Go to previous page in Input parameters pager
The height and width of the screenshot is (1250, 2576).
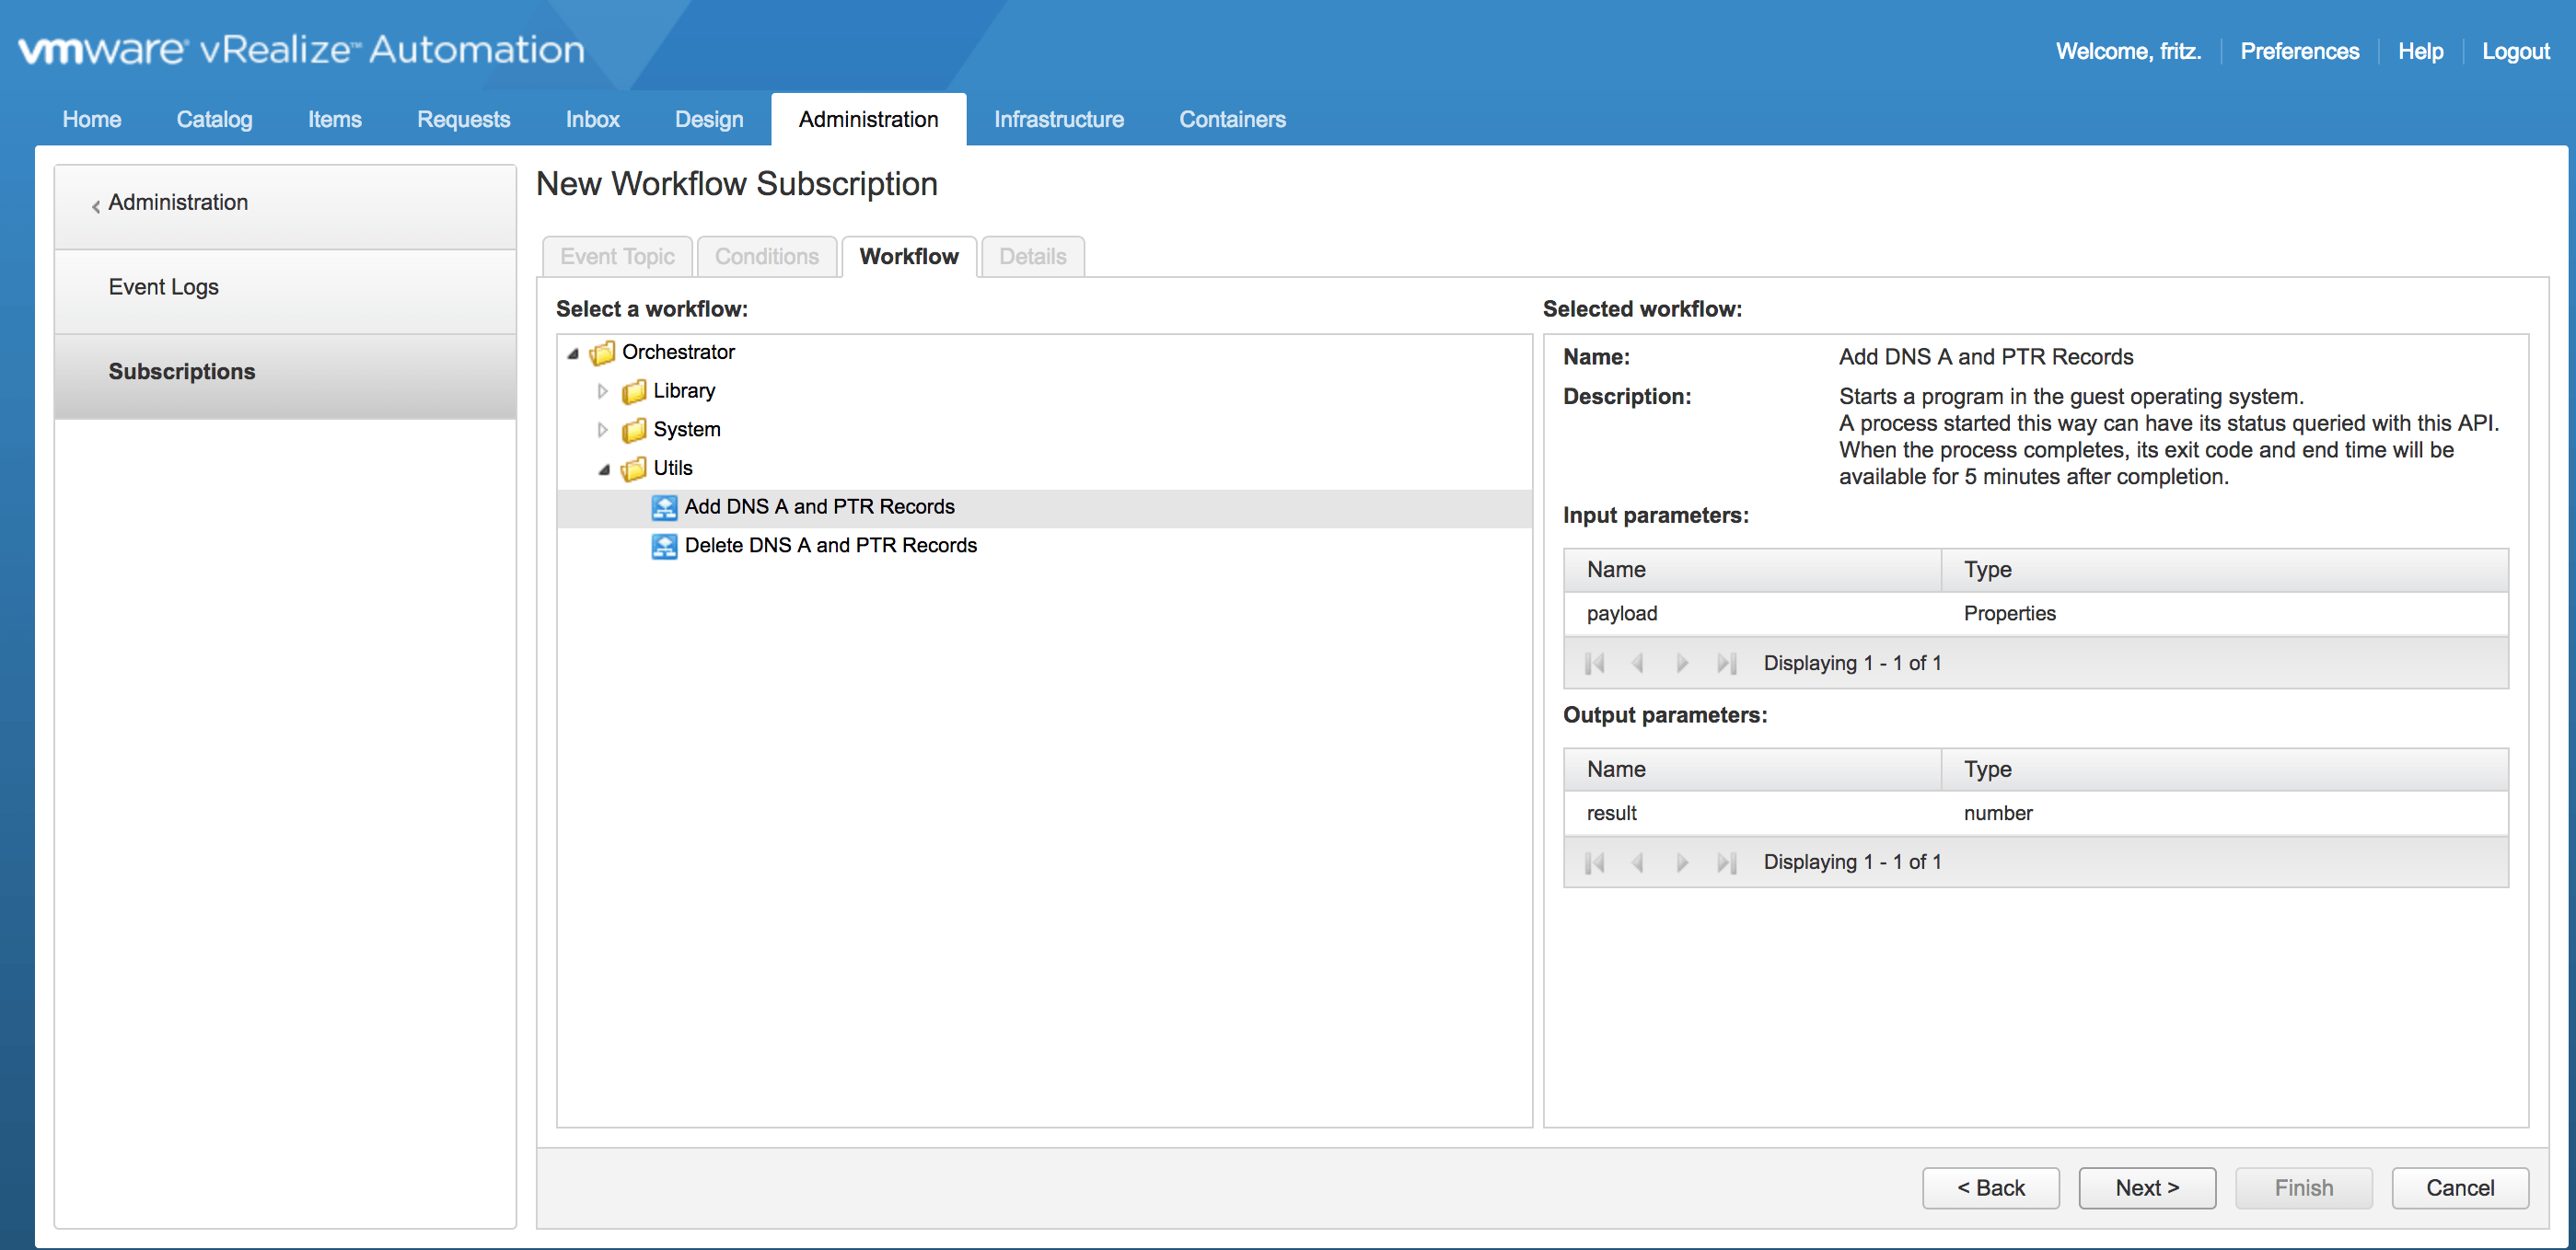point(1638,663)
